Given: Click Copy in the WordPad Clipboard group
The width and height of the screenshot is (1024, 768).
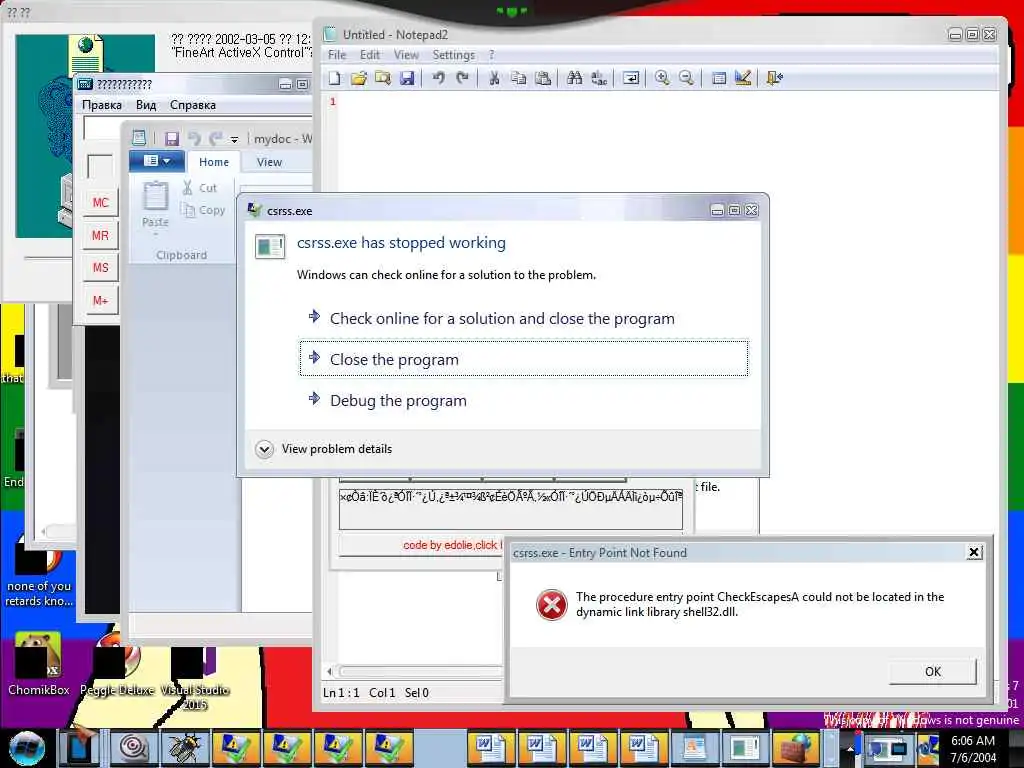Looking at the screenshot, I should [203, 210].
